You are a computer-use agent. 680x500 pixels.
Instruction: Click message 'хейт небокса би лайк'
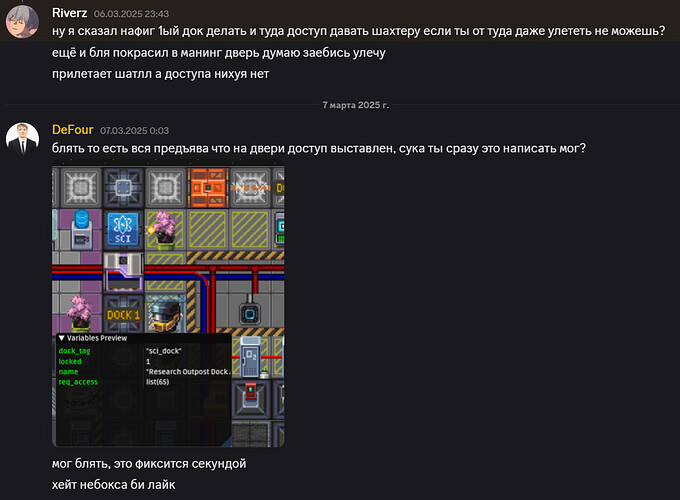[114, 484]
